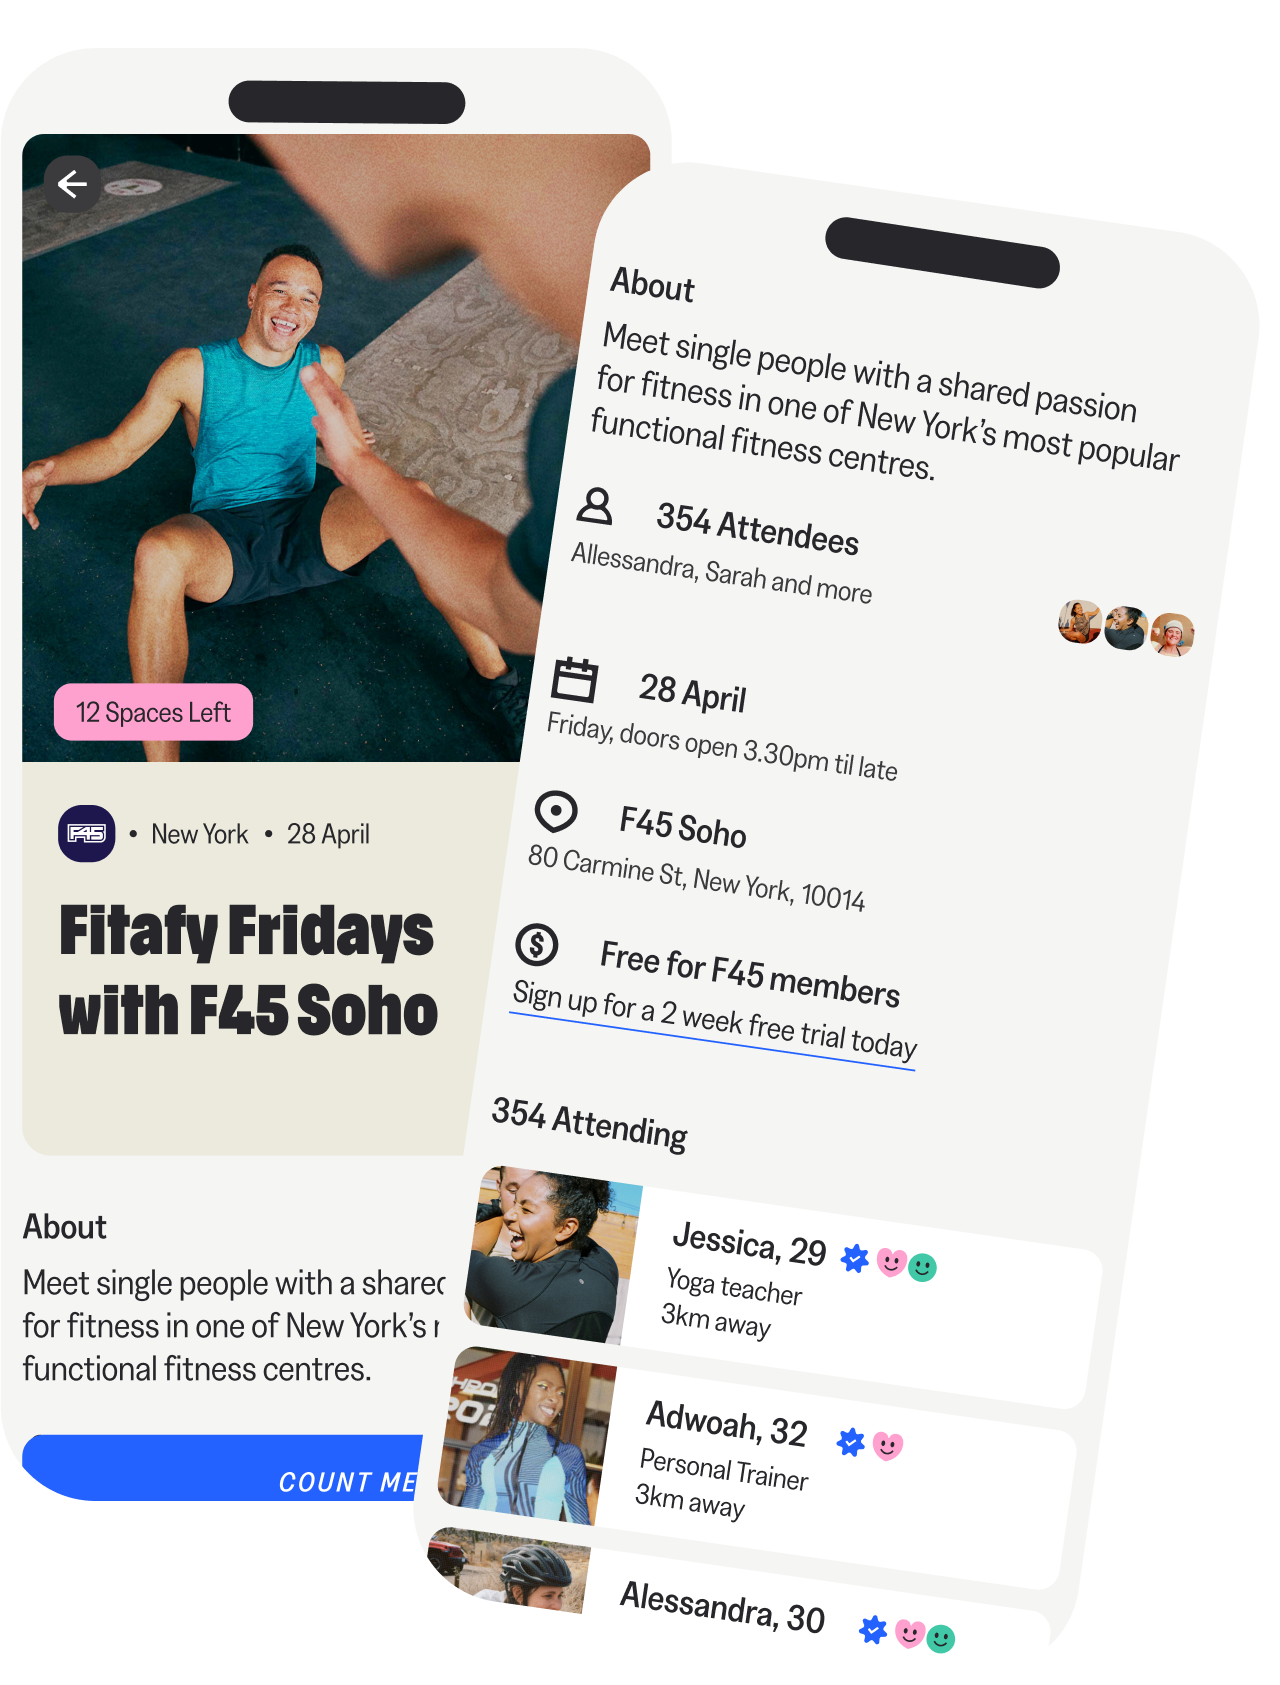The width and height of the screenshot is (1280, 1685).
Task: Click the location pin icon for F45 Soho
Action: (x=556, y=811)
